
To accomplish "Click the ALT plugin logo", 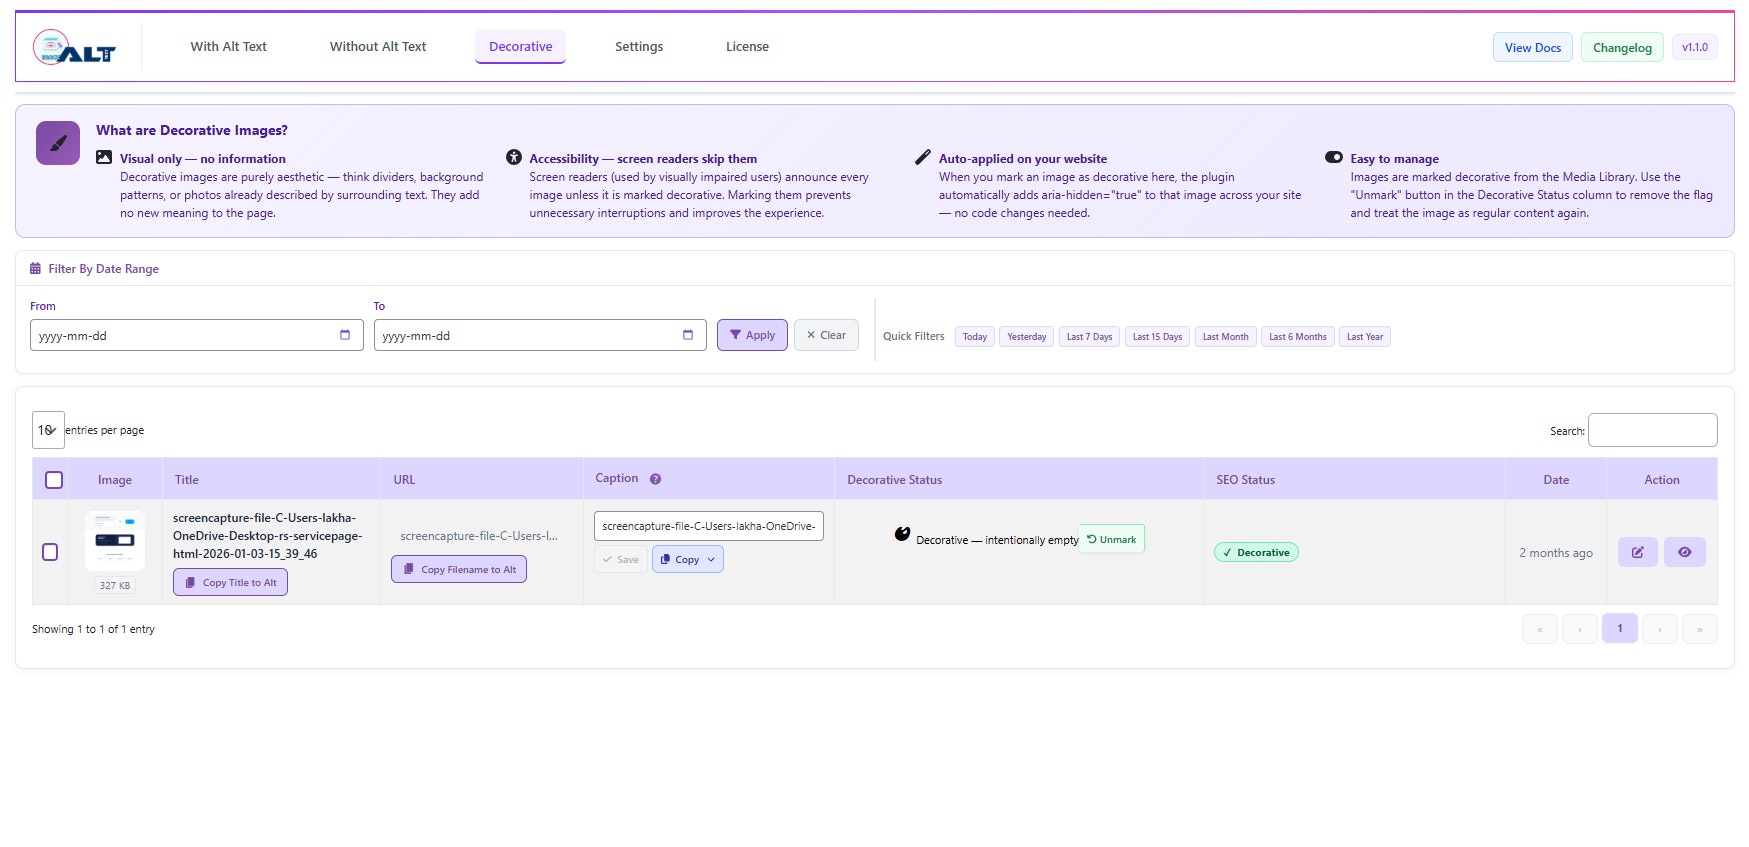I will click(74, 47).
